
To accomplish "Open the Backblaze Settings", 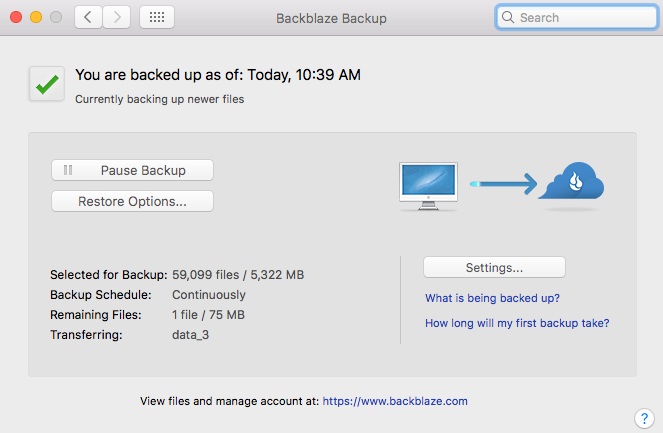I will coord(494,267).
